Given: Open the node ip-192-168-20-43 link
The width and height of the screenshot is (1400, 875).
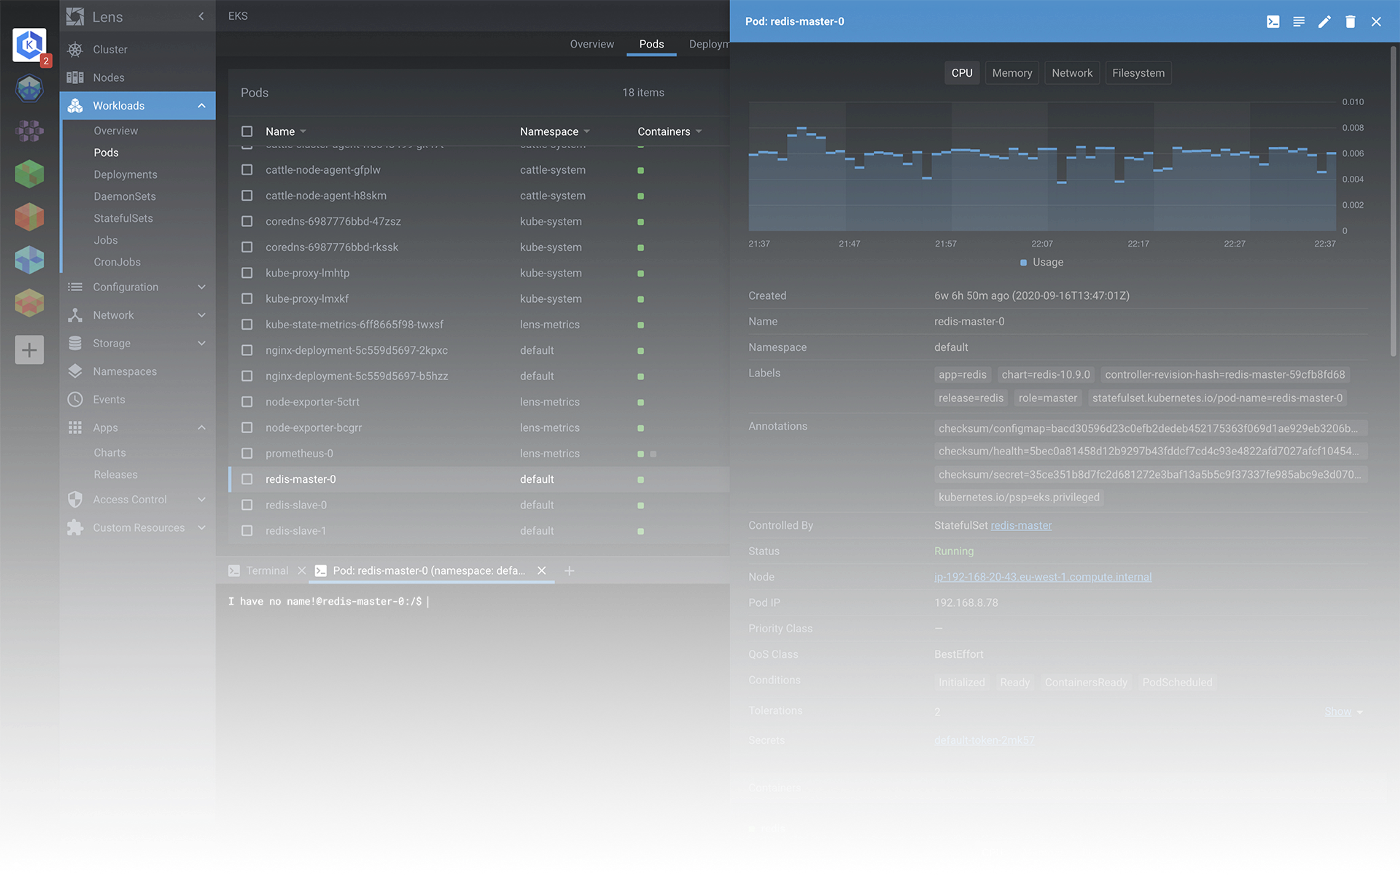Looking at the screenshot, I should pos(1043,577).
